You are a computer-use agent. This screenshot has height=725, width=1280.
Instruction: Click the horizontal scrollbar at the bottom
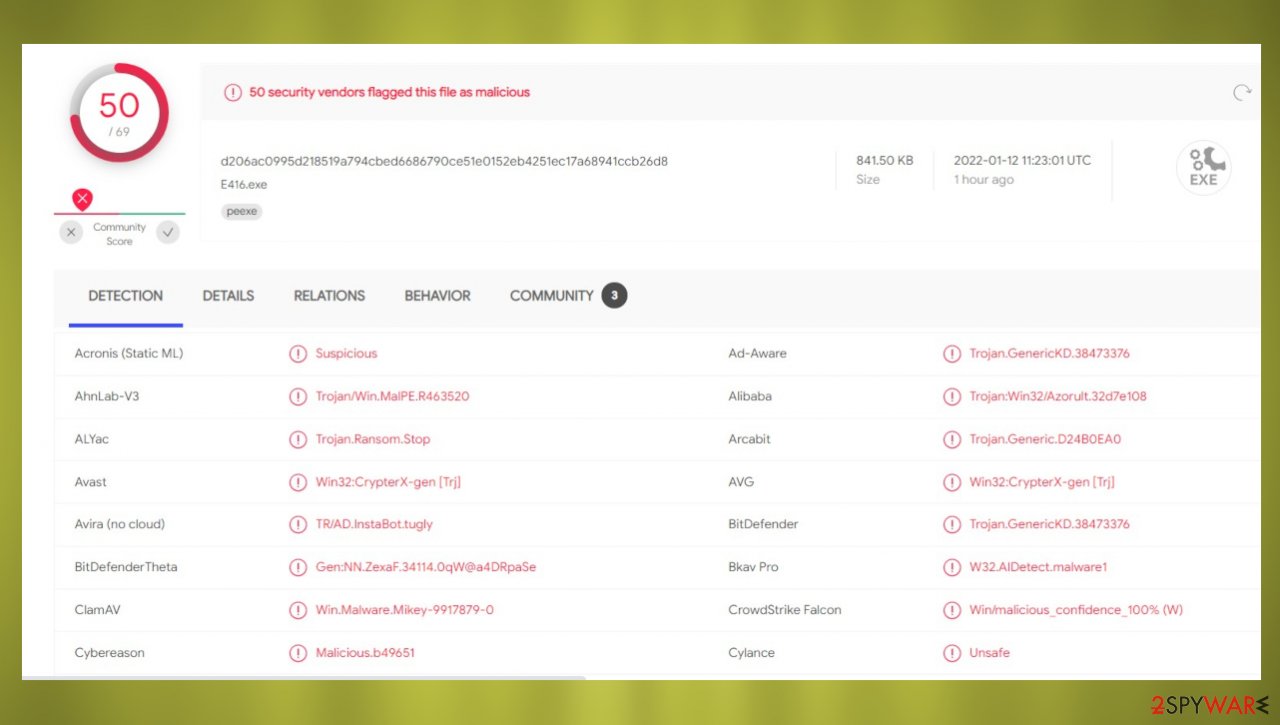[x=304, y=678]
